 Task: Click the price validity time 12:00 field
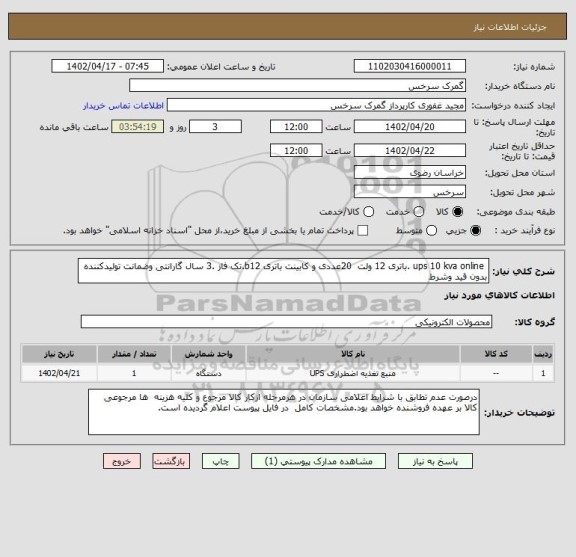coord(296,150)
